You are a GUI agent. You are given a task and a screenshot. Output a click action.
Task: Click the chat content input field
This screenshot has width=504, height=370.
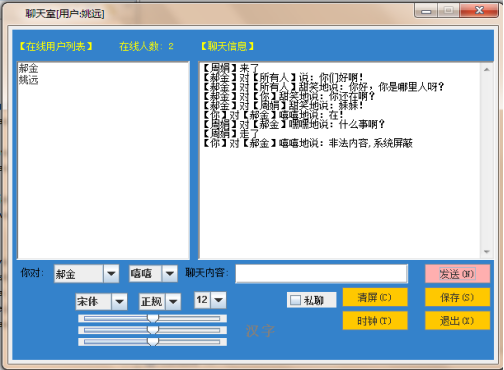pos(321,274)
